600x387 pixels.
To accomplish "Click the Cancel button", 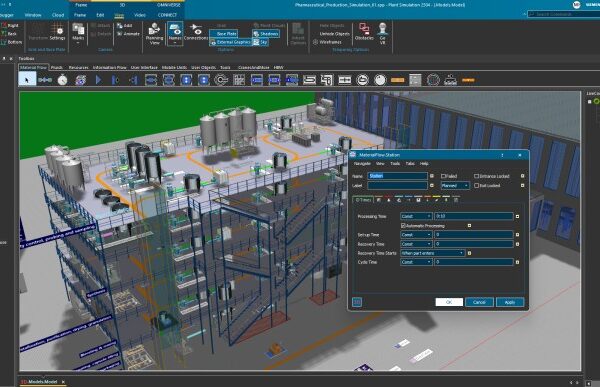I will pyautogui.click(x=479, y=302).
